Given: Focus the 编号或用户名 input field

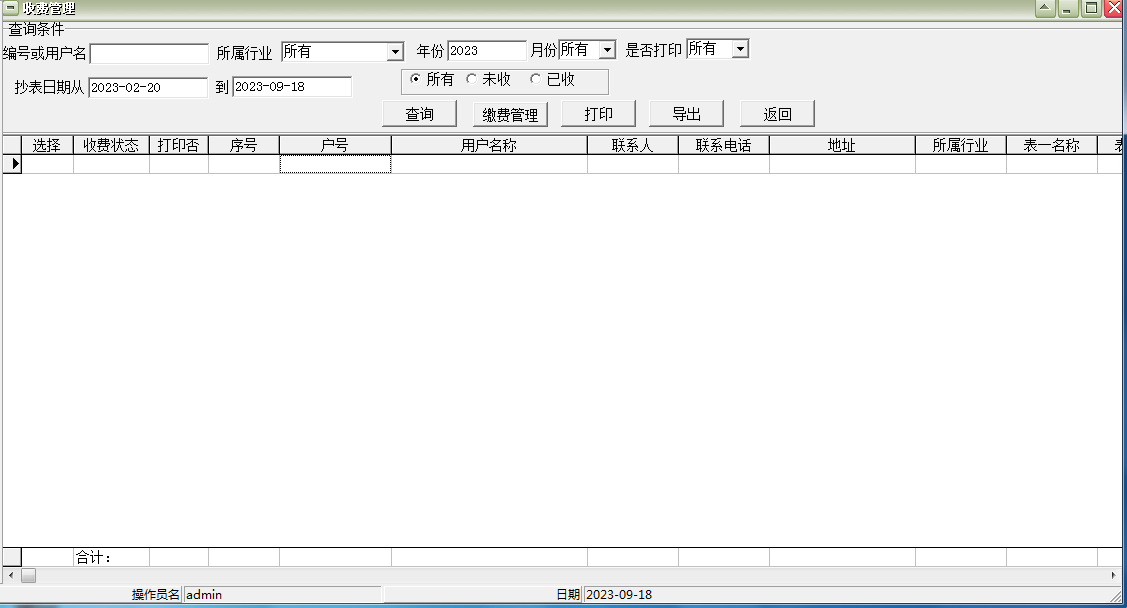Looking at the screenshot, I should tap(149, 54).
